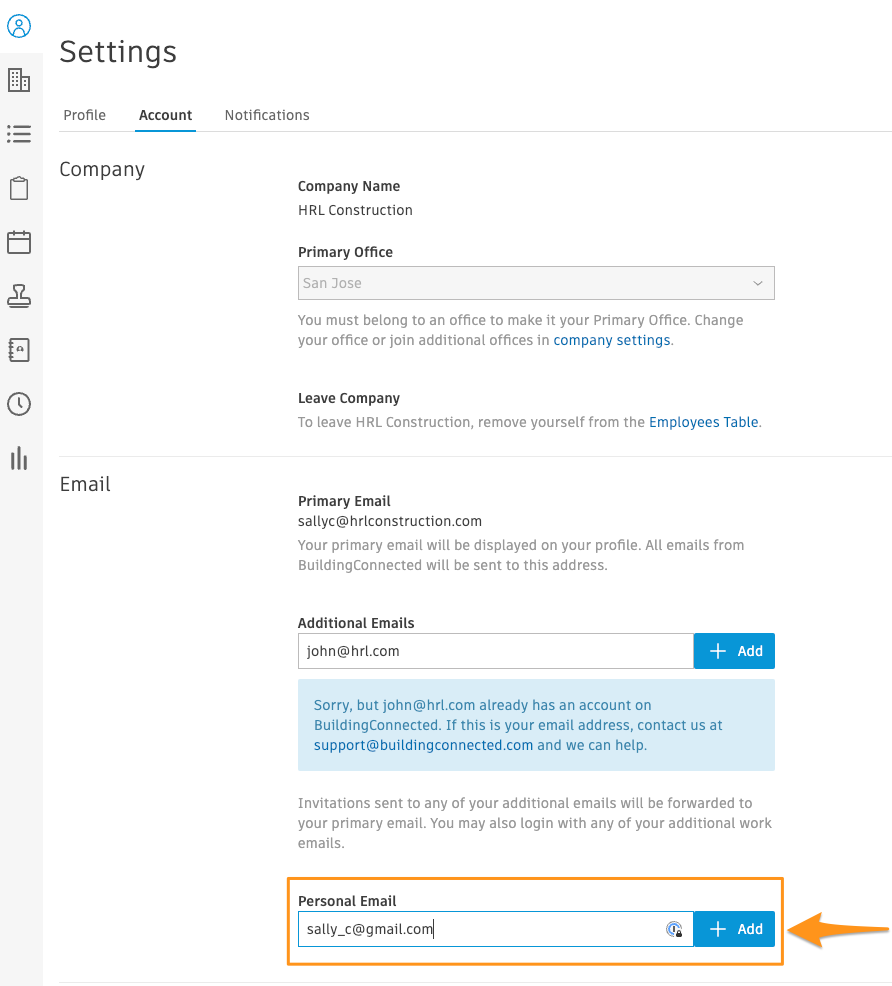Click the clipboard icon in the sidebar
Viewport: 892px width, 986px height.
19,188
